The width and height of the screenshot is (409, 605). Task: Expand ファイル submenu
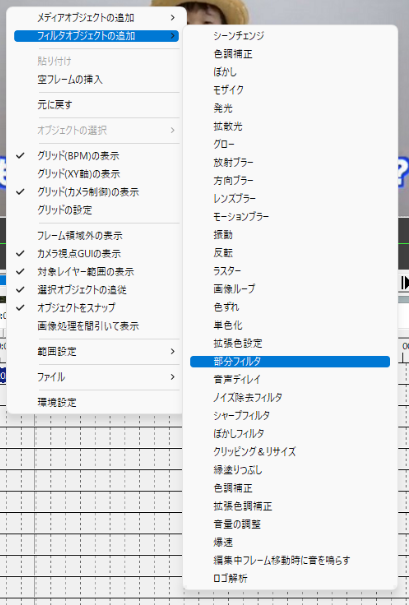(96, 377)
